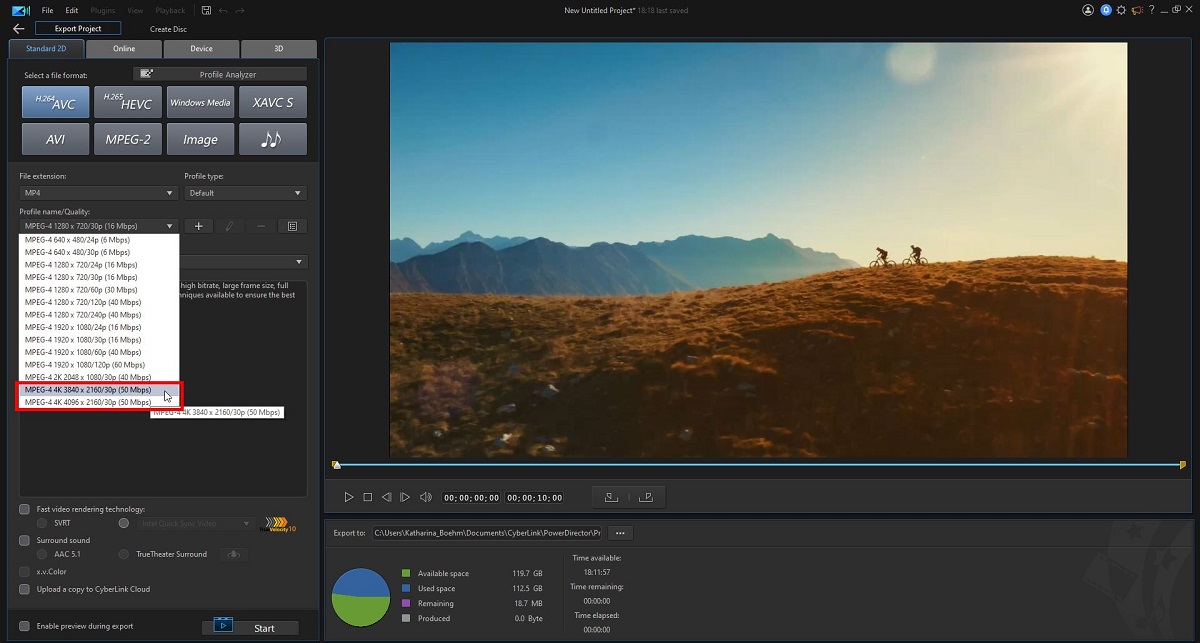This screenshot has width=1200, height=643.
Task: Add a new profile with the plus icon
Action: tap(198, 227)
